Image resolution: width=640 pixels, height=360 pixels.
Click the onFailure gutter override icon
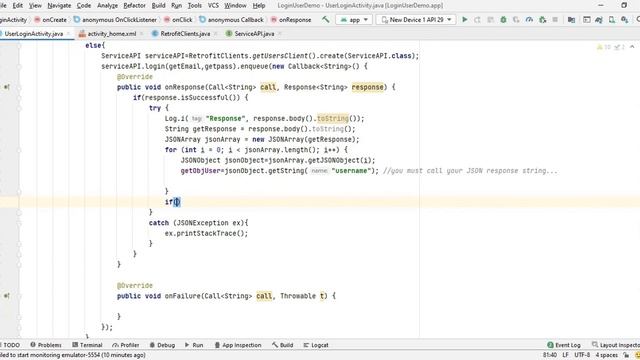point(7,296)
